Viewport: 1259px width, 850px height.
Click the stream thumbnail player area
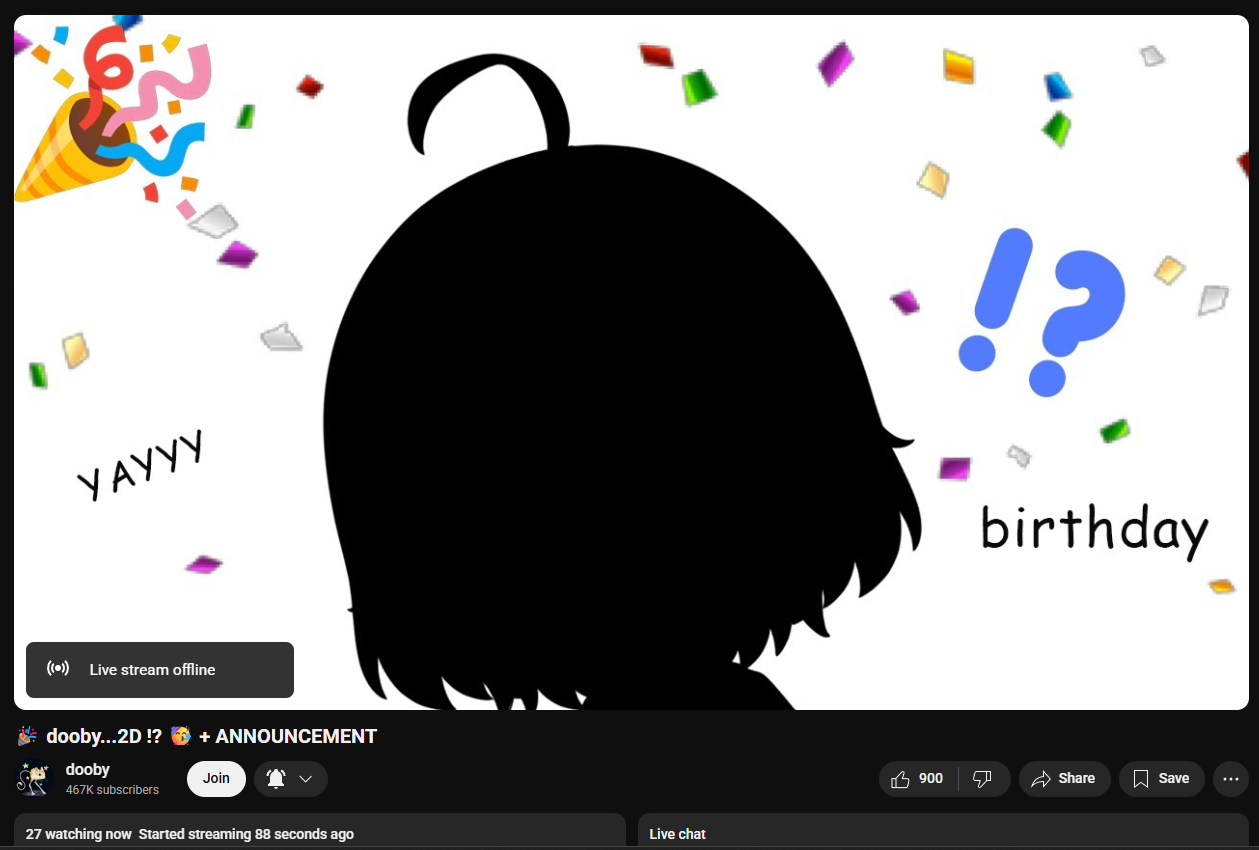point(631,362)
